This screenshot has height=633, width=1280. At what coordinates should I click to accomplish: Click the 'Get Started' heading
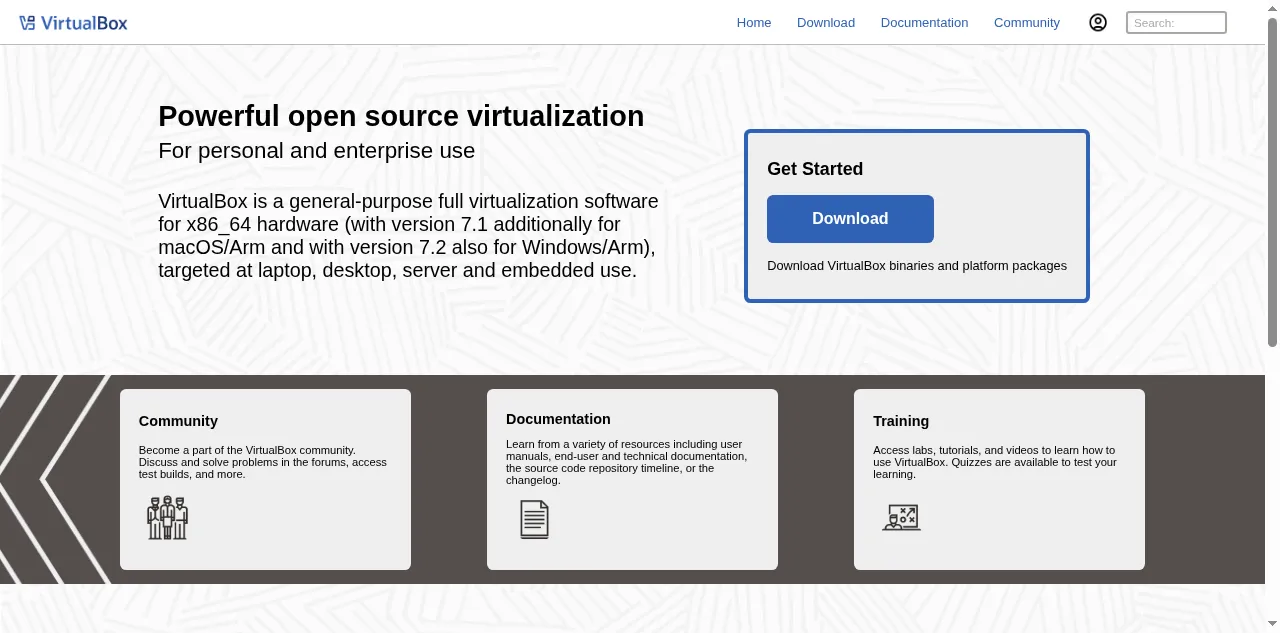(x=815, y=169)
